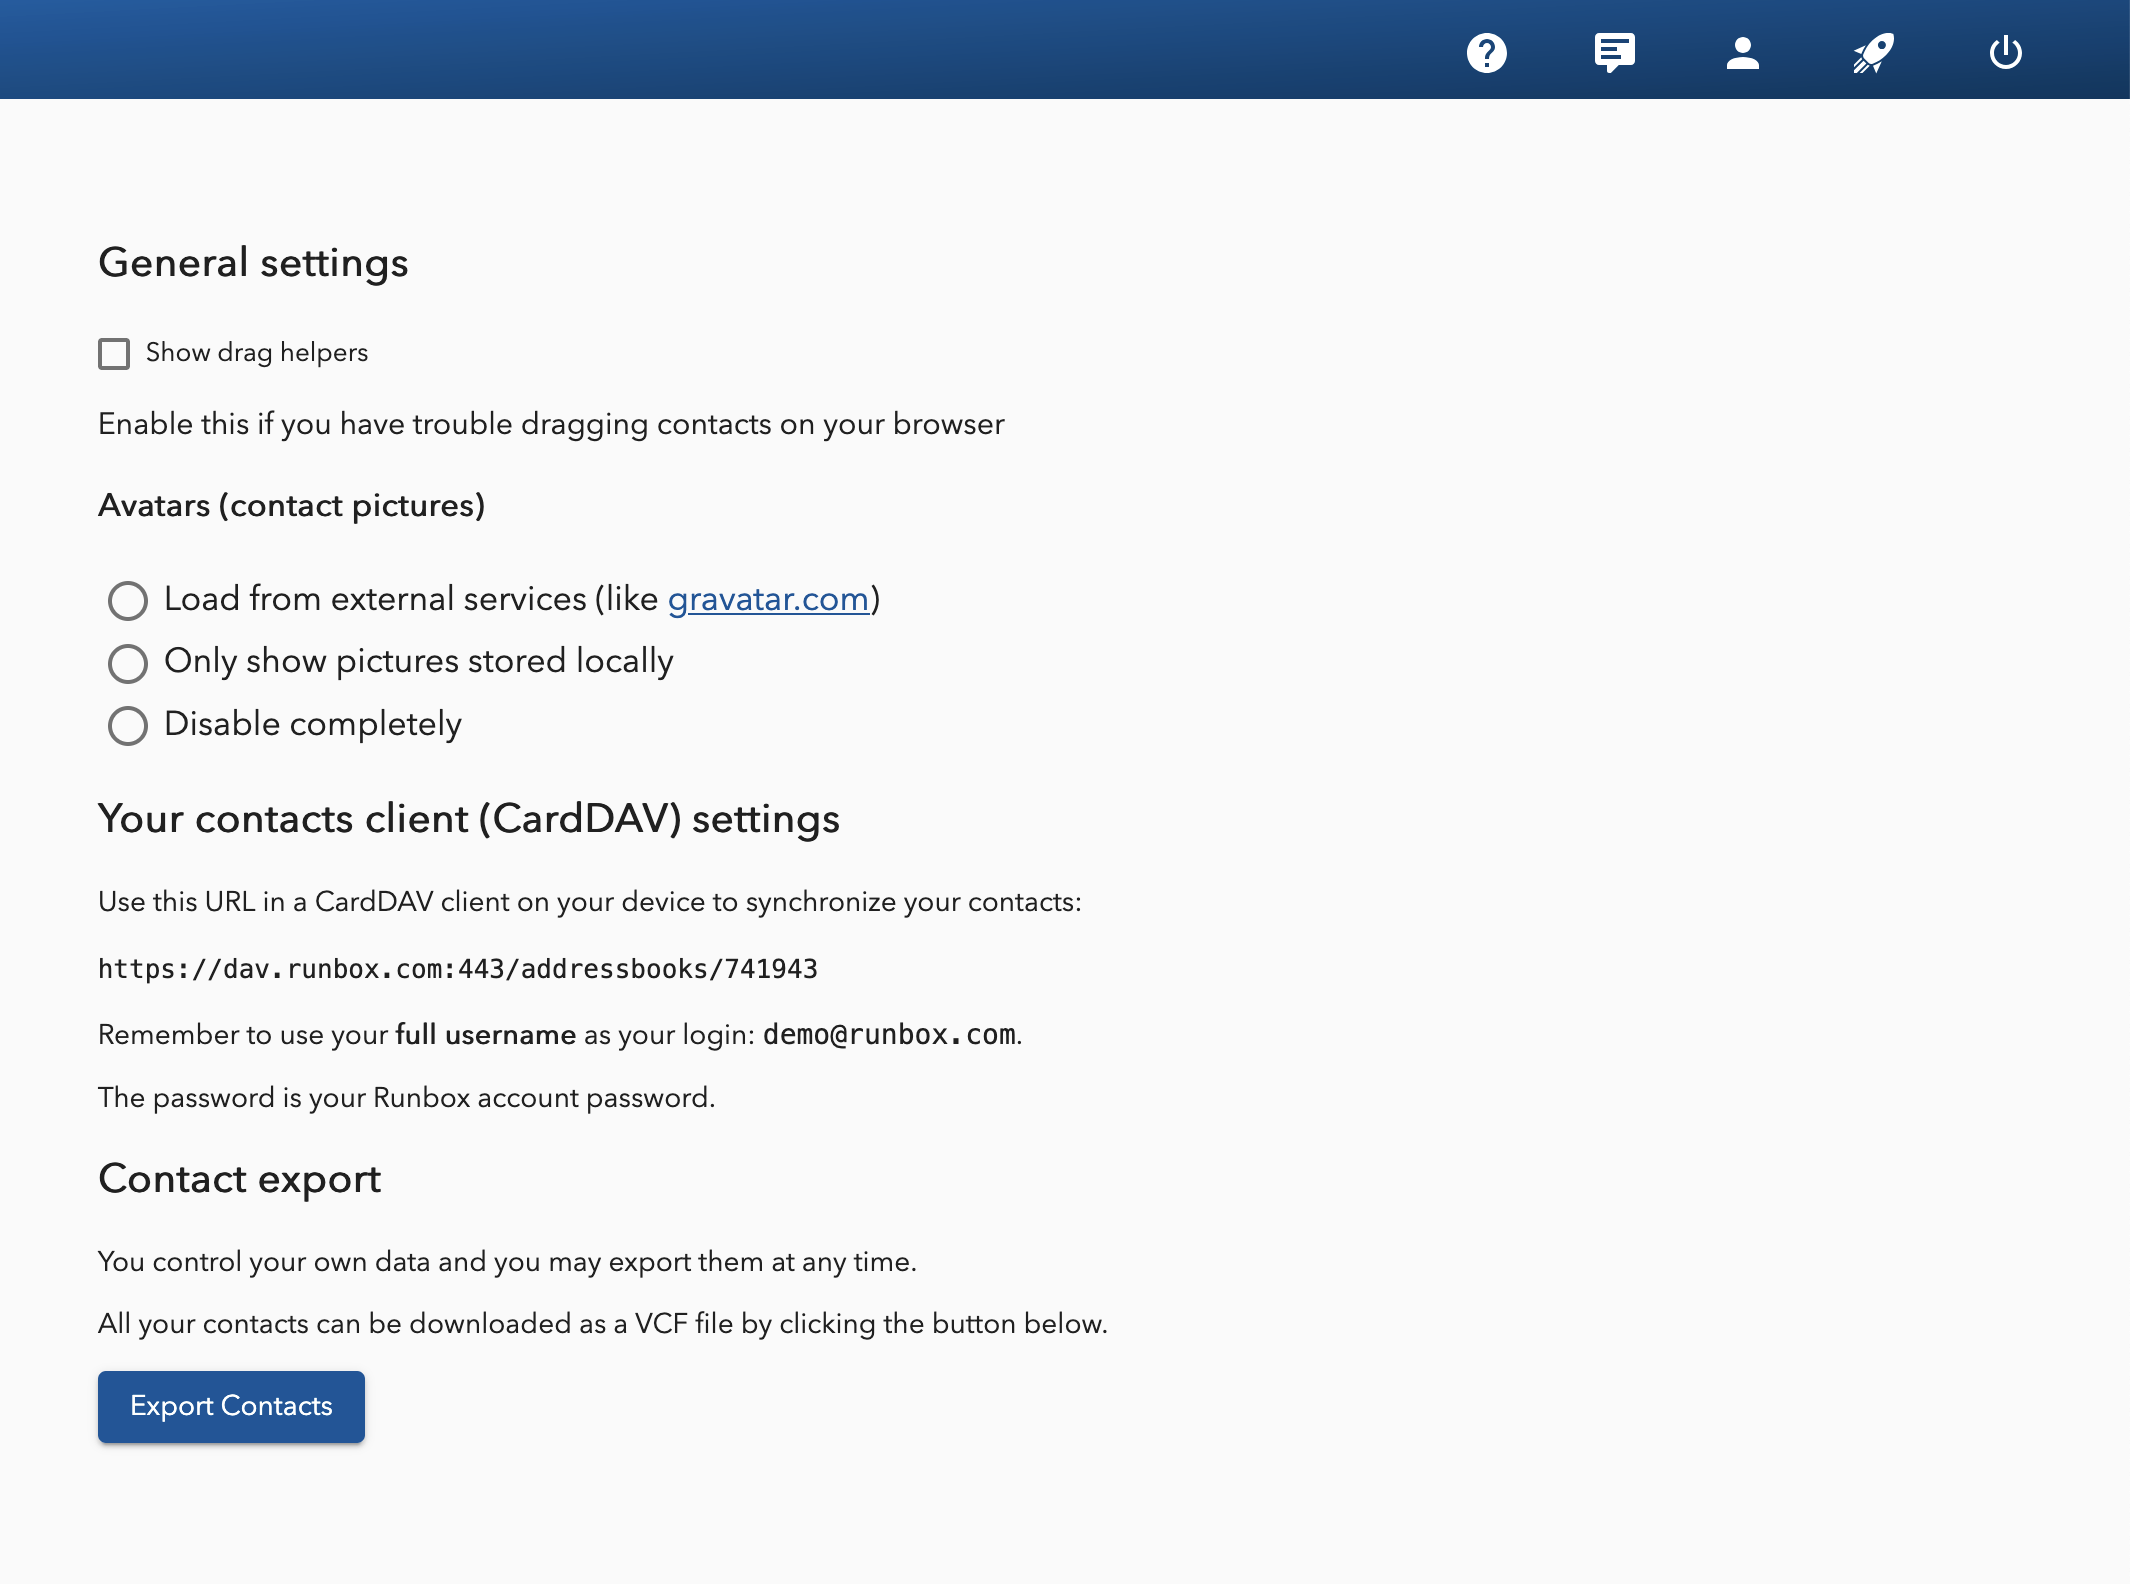Viewport: 2130px width, 1584px height.
Task: Select Only show pictures stored locally
Action: [x=128, y=663]
